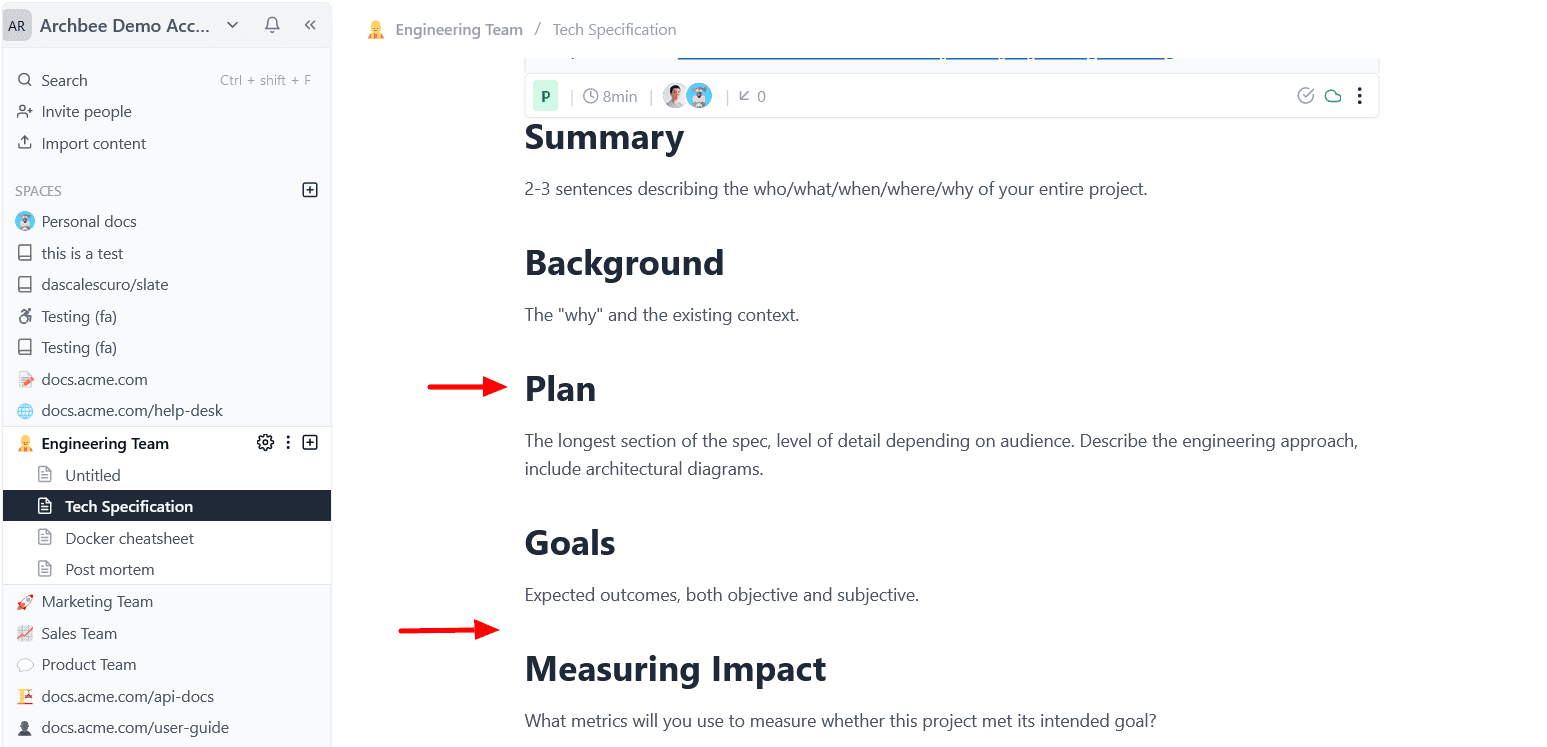The height and width of the screenshot is (747, 1547).
Task: Open Archbee Demo account dropdown
Action: (x=232, y=25)
